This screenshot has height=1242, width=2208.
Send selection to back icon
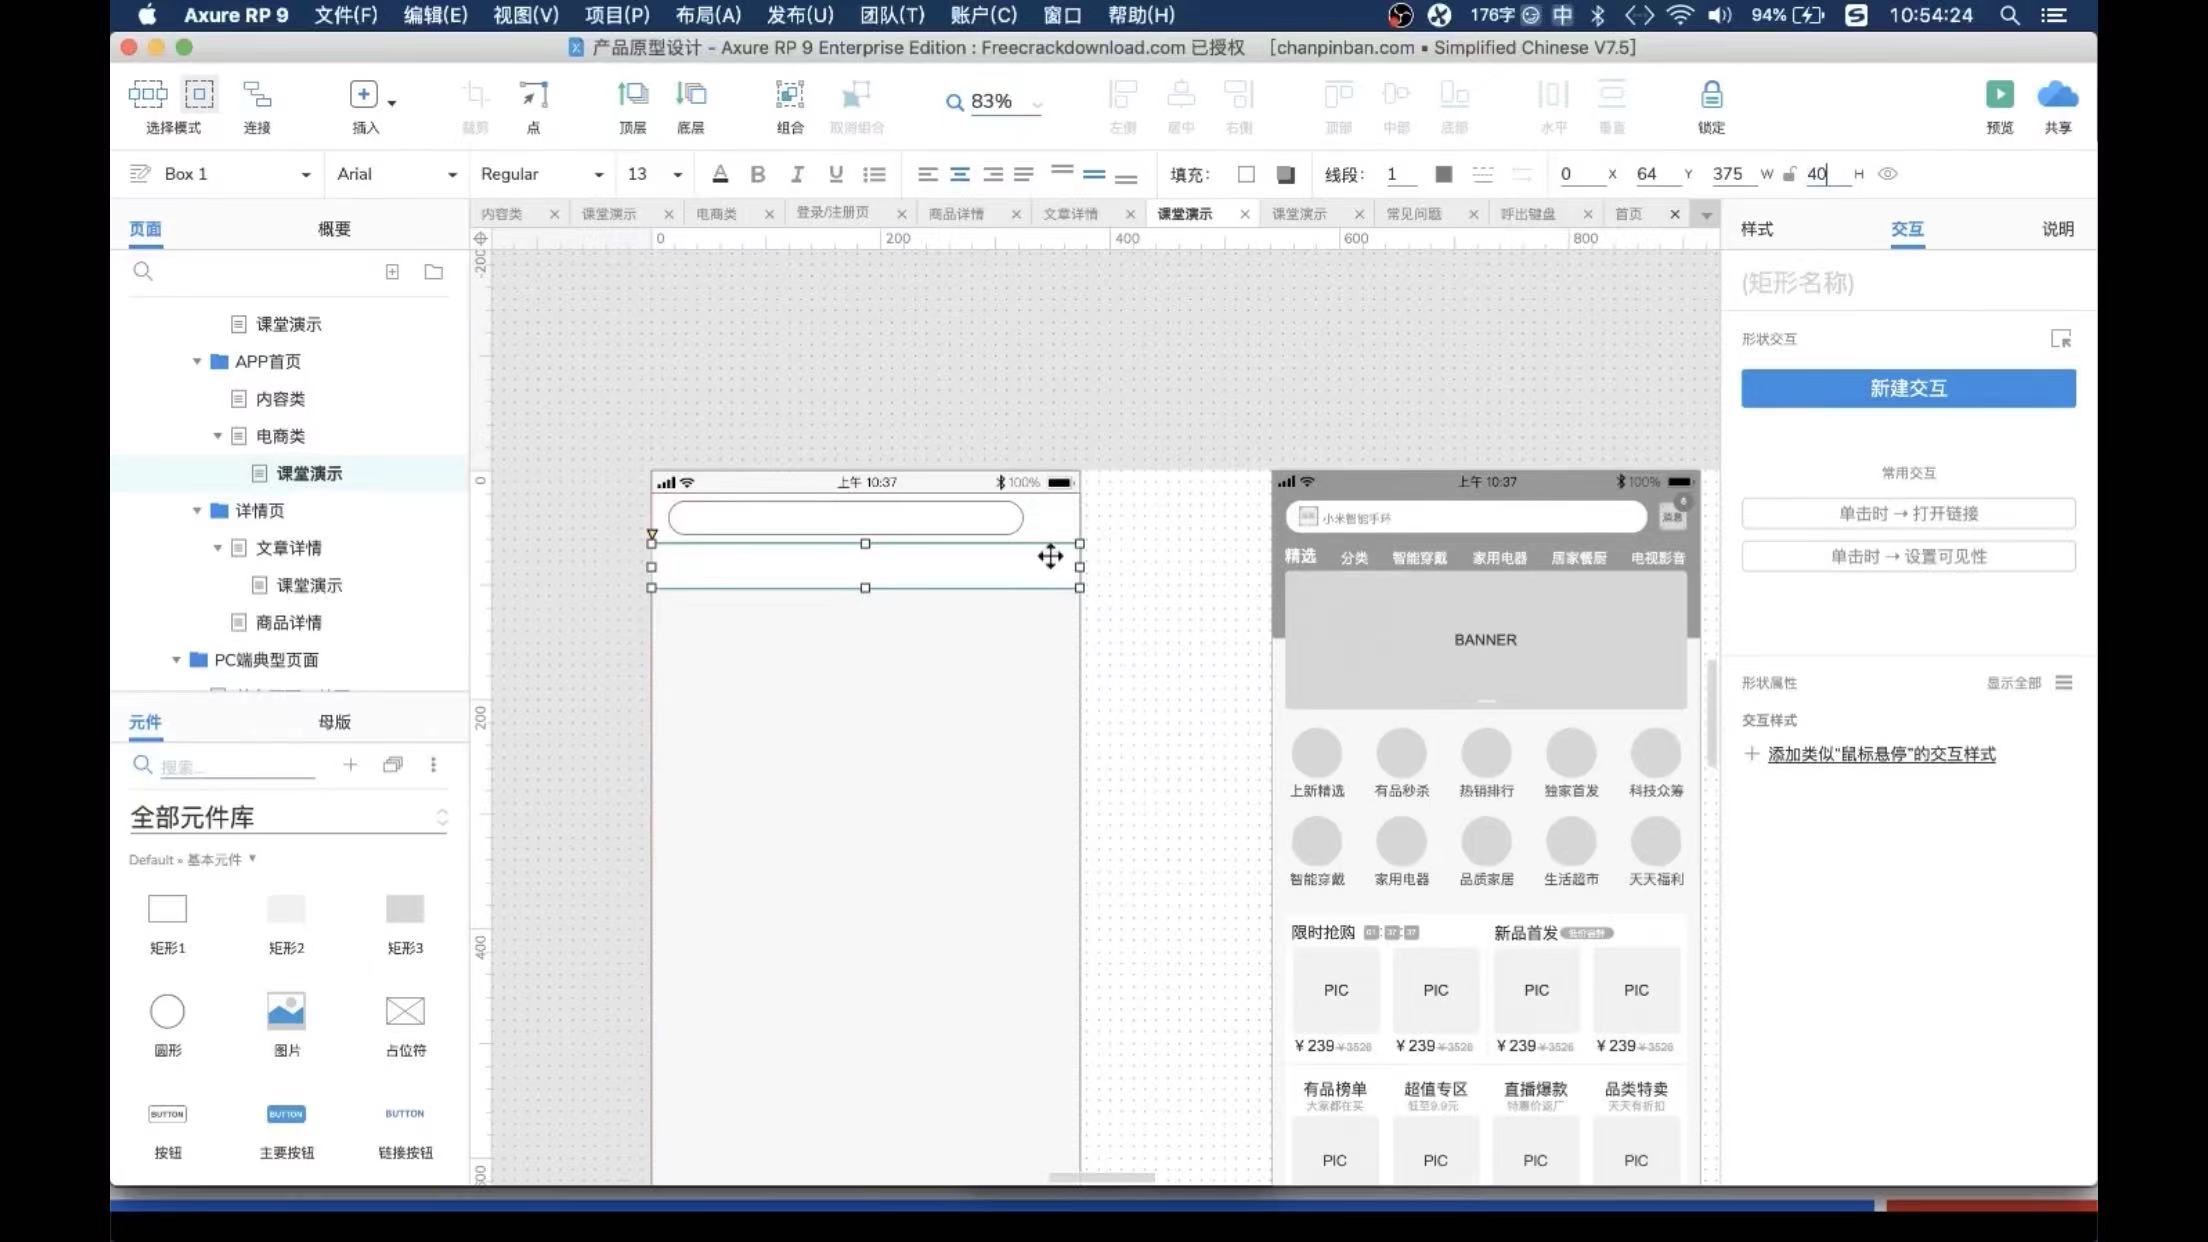pyautogui.click(x=690, y=95)
